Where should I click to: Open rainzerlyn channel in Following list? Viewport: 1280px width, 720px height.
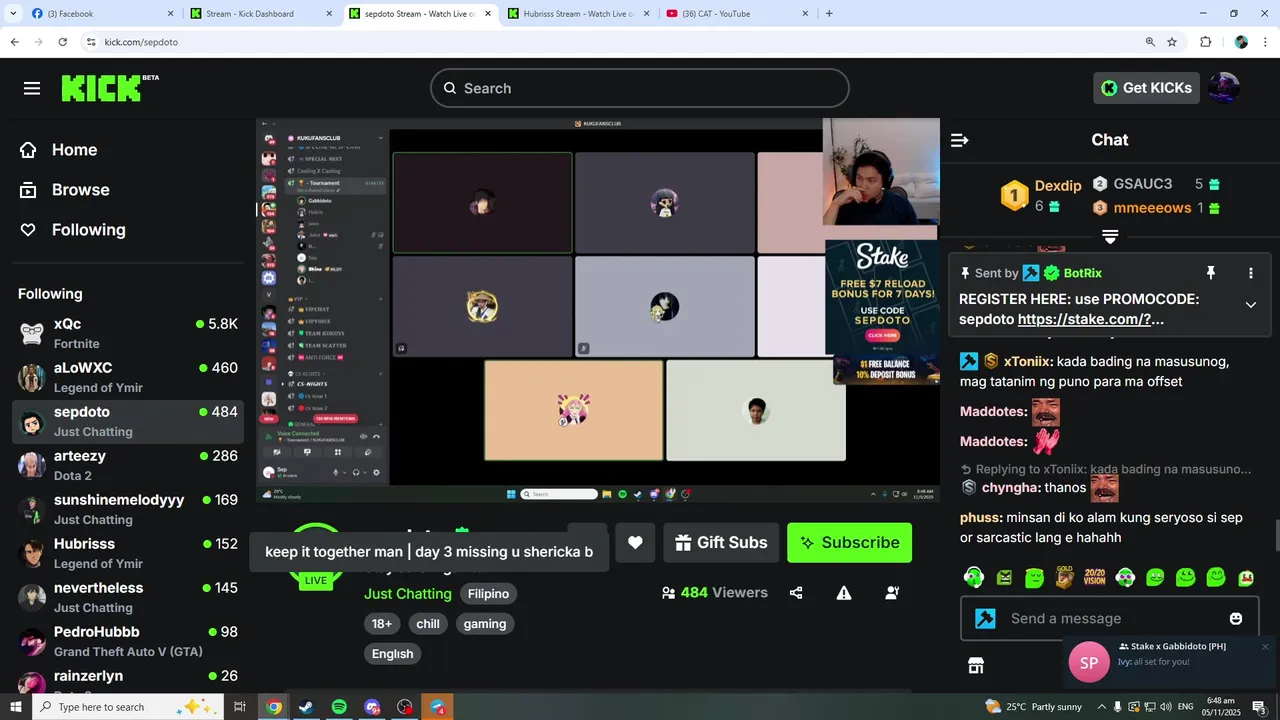point(128,680)
